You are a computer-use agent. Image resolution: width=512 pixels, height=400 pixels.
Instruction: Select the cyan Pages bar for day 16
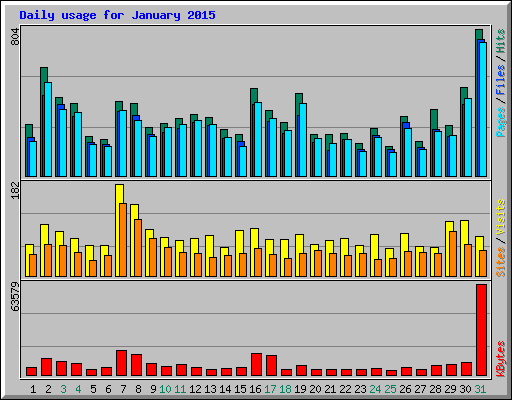(258, 139)
